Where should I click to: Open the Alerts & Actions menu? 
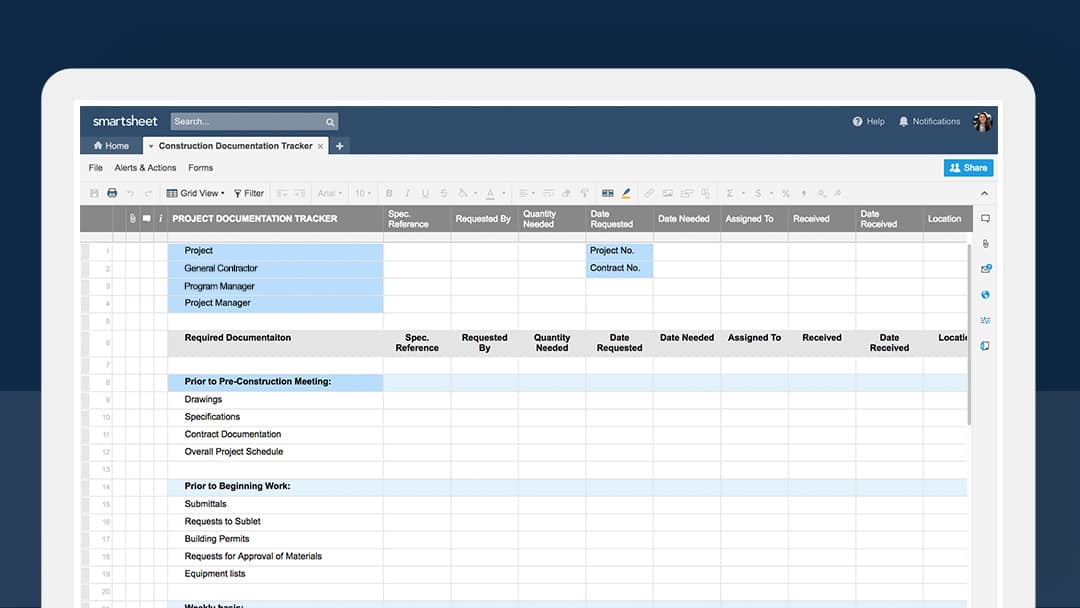(145, 168)
